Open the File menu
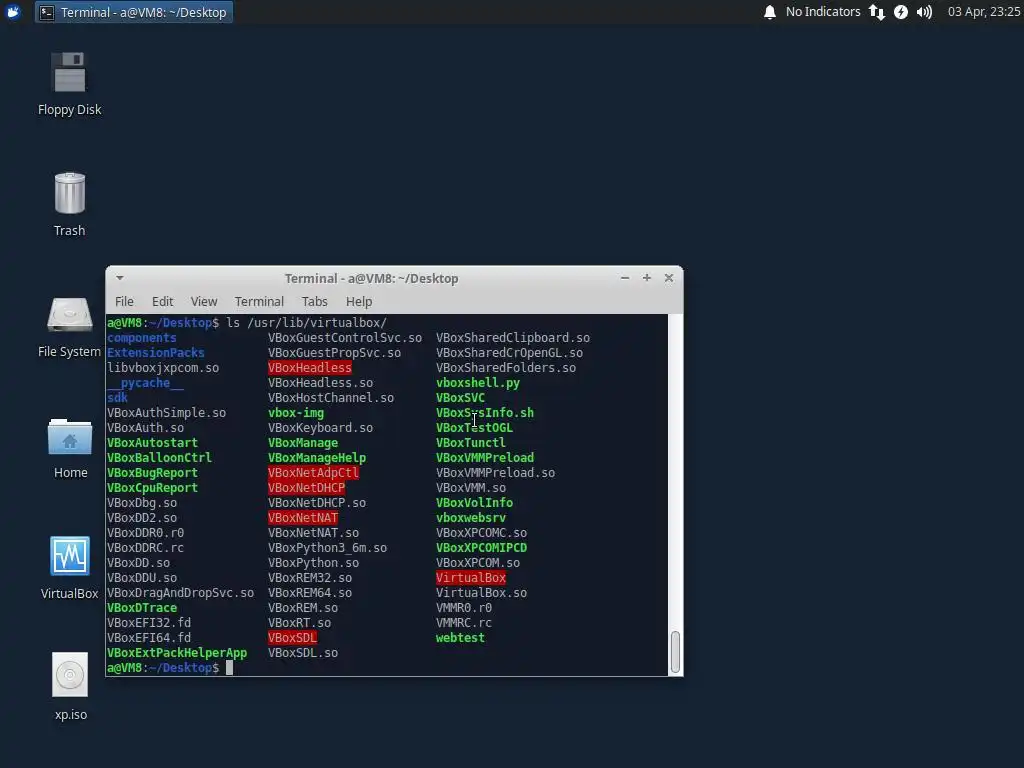The height and width of the screenshot is (768, 1024). tap(124, 302)
